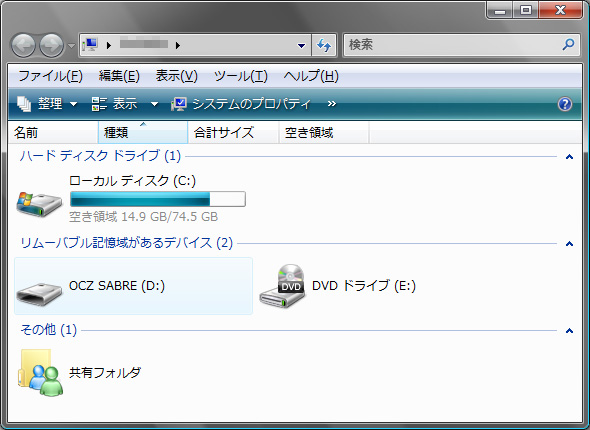The width and height of the screenshot is (590, 430).
Task: Select the DVD ドライブ (E:) icon
Action: pos(282,286)
